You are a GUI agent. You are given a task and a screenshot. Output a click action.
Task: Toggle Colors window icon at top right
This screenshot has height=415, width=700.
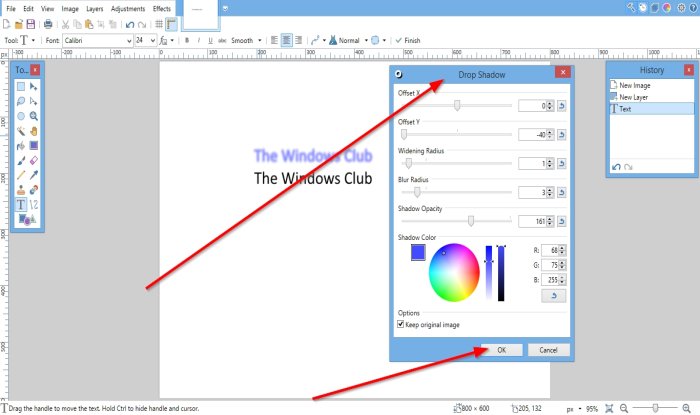[667, 8]
